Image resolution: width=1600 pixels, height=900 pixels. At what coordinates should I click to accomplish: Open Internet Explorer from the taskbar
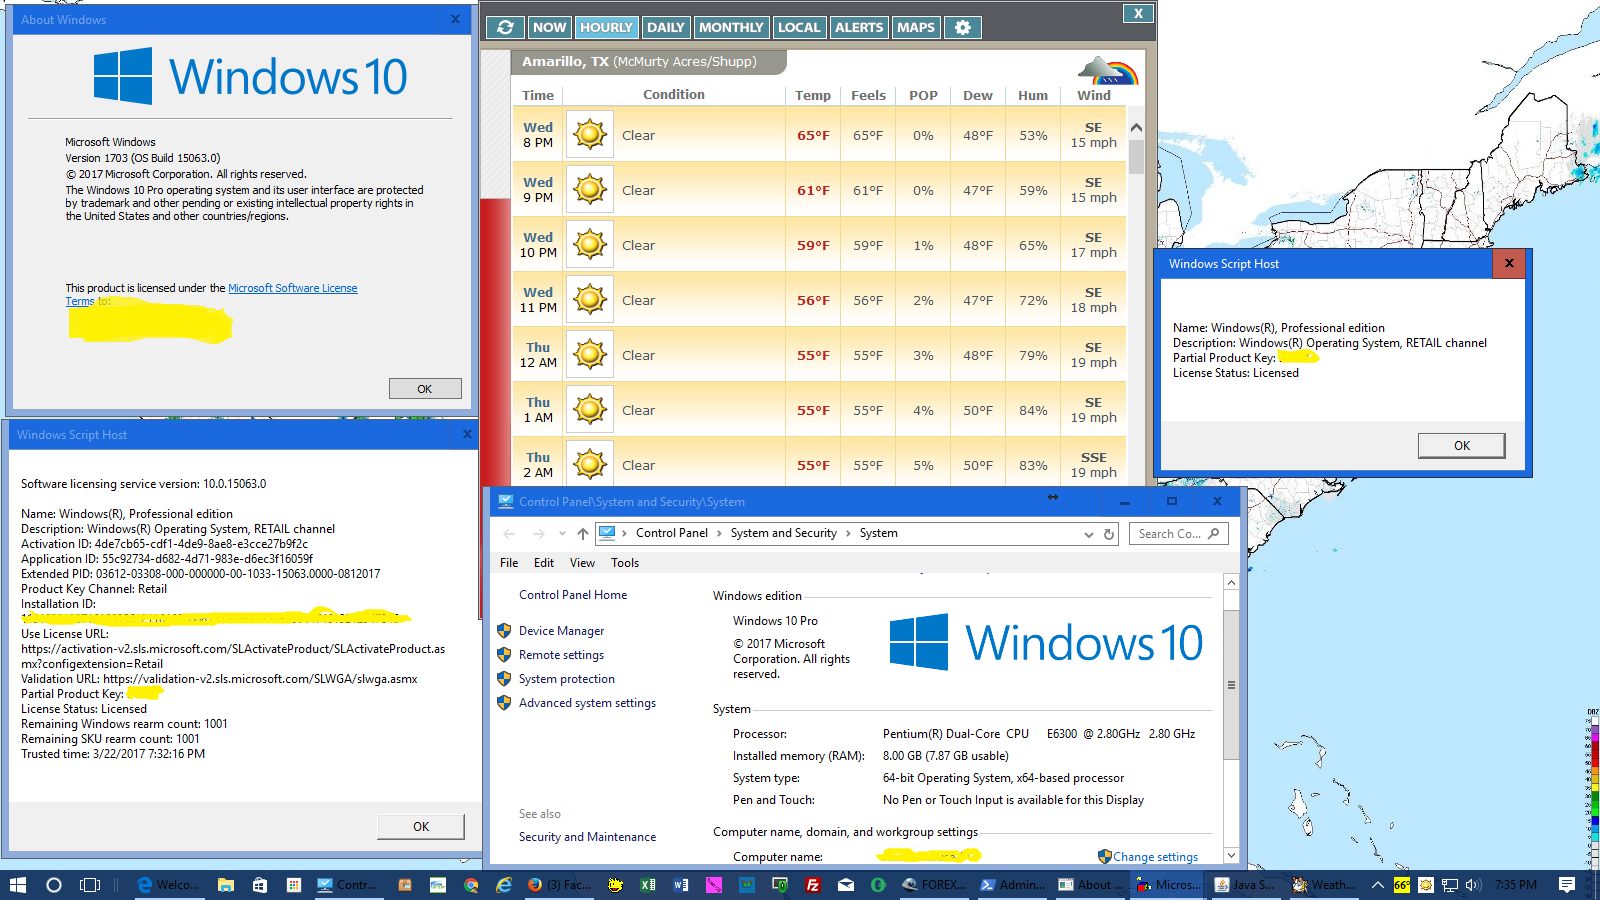(x=504, y=885)
